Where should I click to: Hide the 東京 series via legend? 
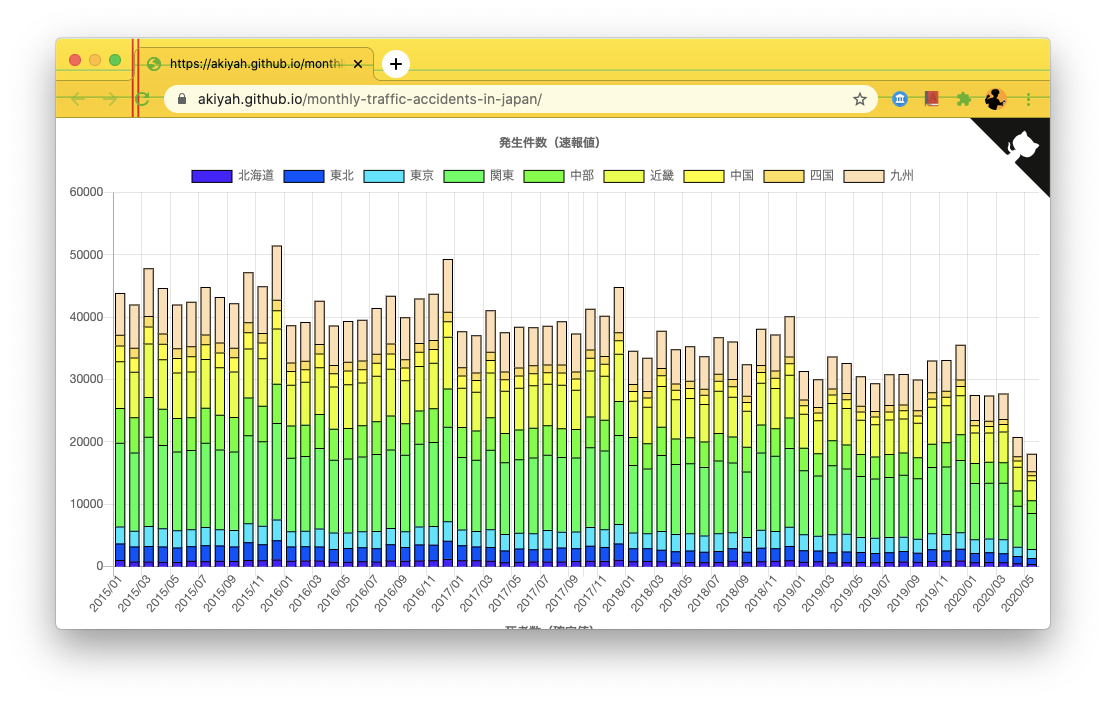pos(399,176)
